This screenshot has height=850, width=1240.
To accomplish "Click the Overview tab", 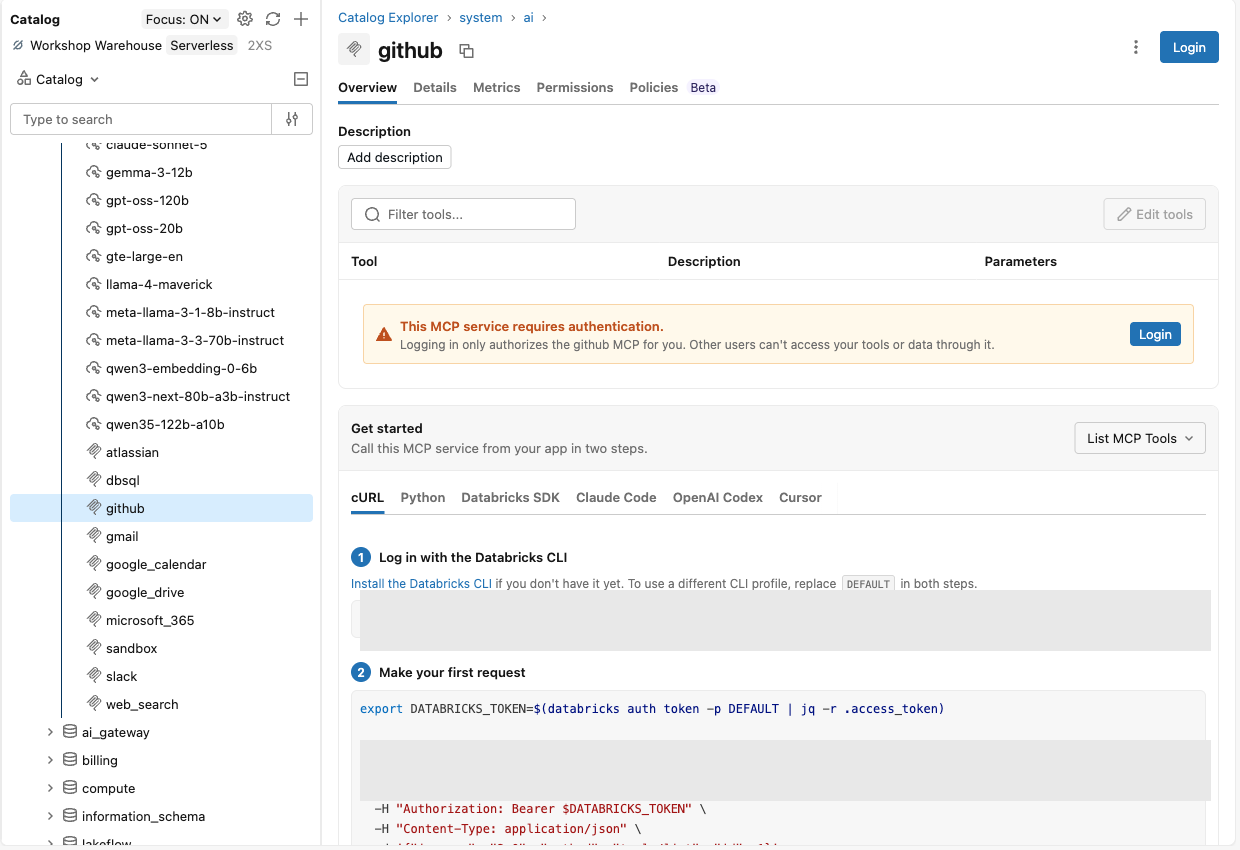I will 367,88.
